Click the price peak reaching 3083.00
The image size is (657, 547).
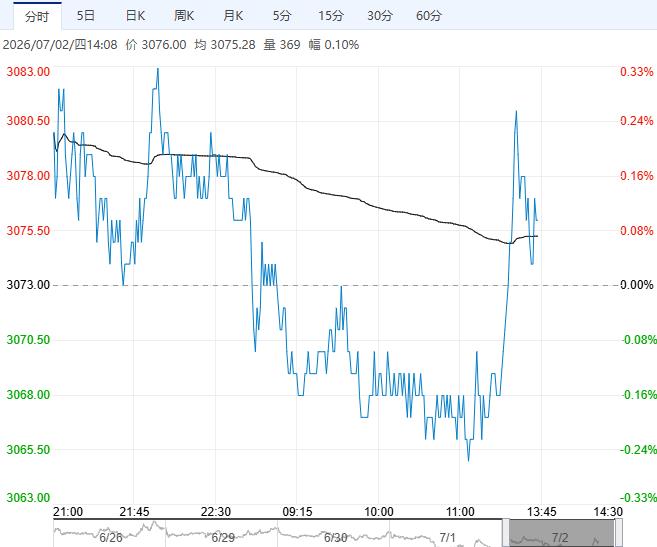click(x=158, y=69)
